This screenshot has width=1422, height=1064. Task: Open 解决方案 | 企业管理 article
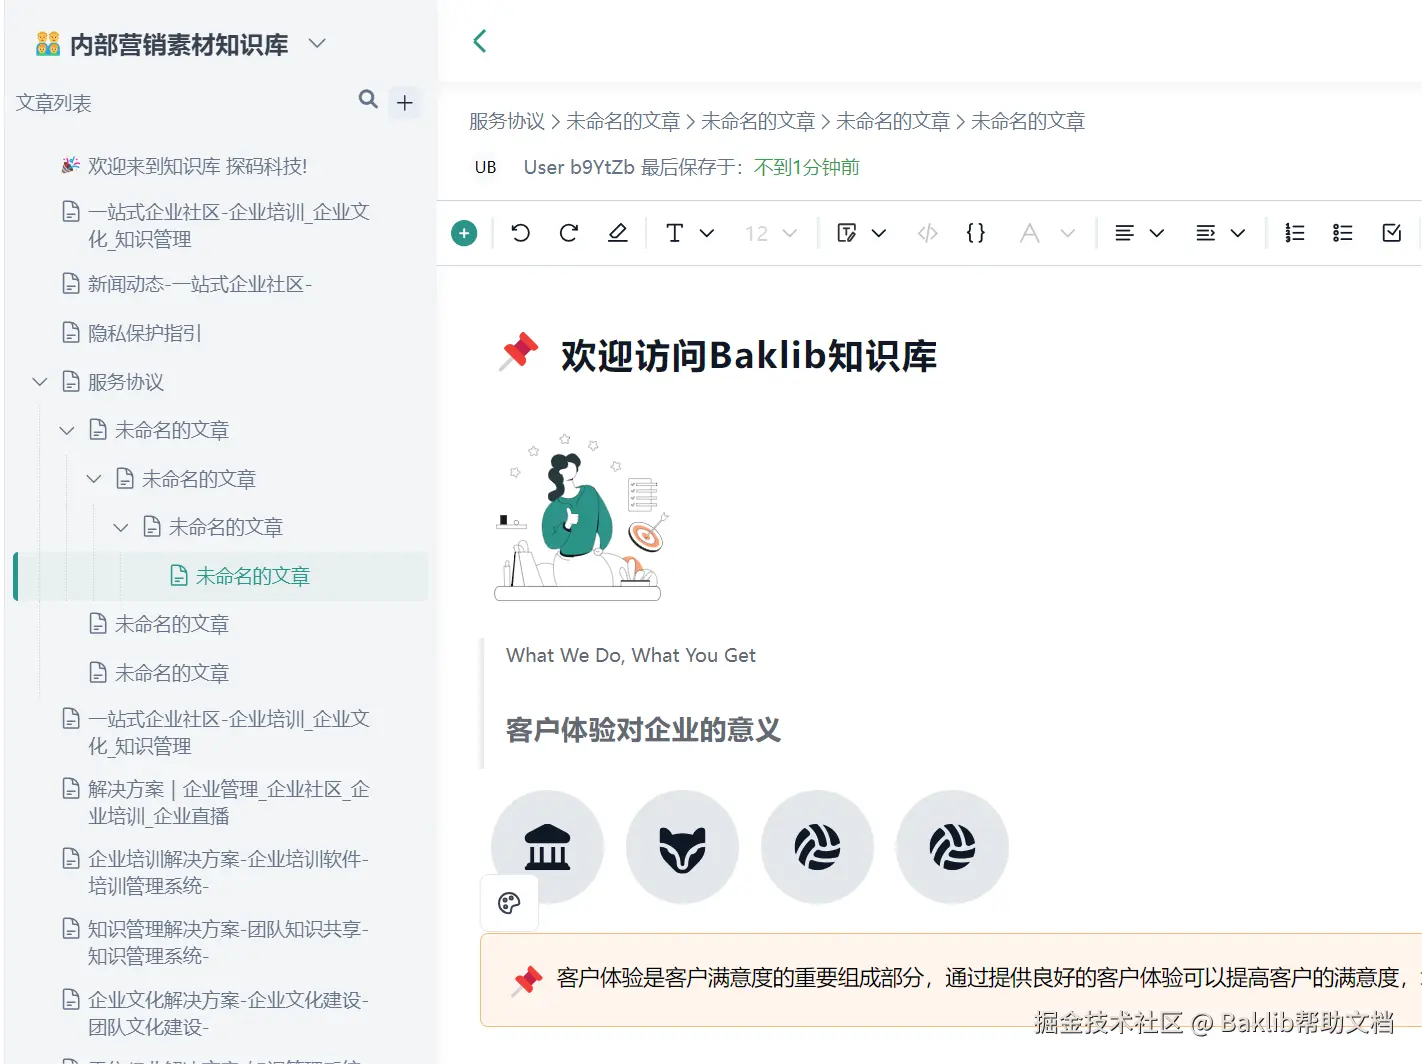coord(228,803)
